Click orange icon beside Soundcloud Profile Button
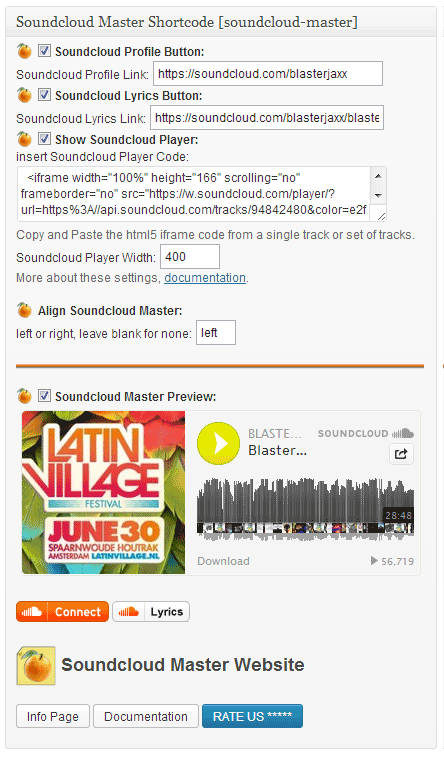The image size is (444, 757). (24, 51)
